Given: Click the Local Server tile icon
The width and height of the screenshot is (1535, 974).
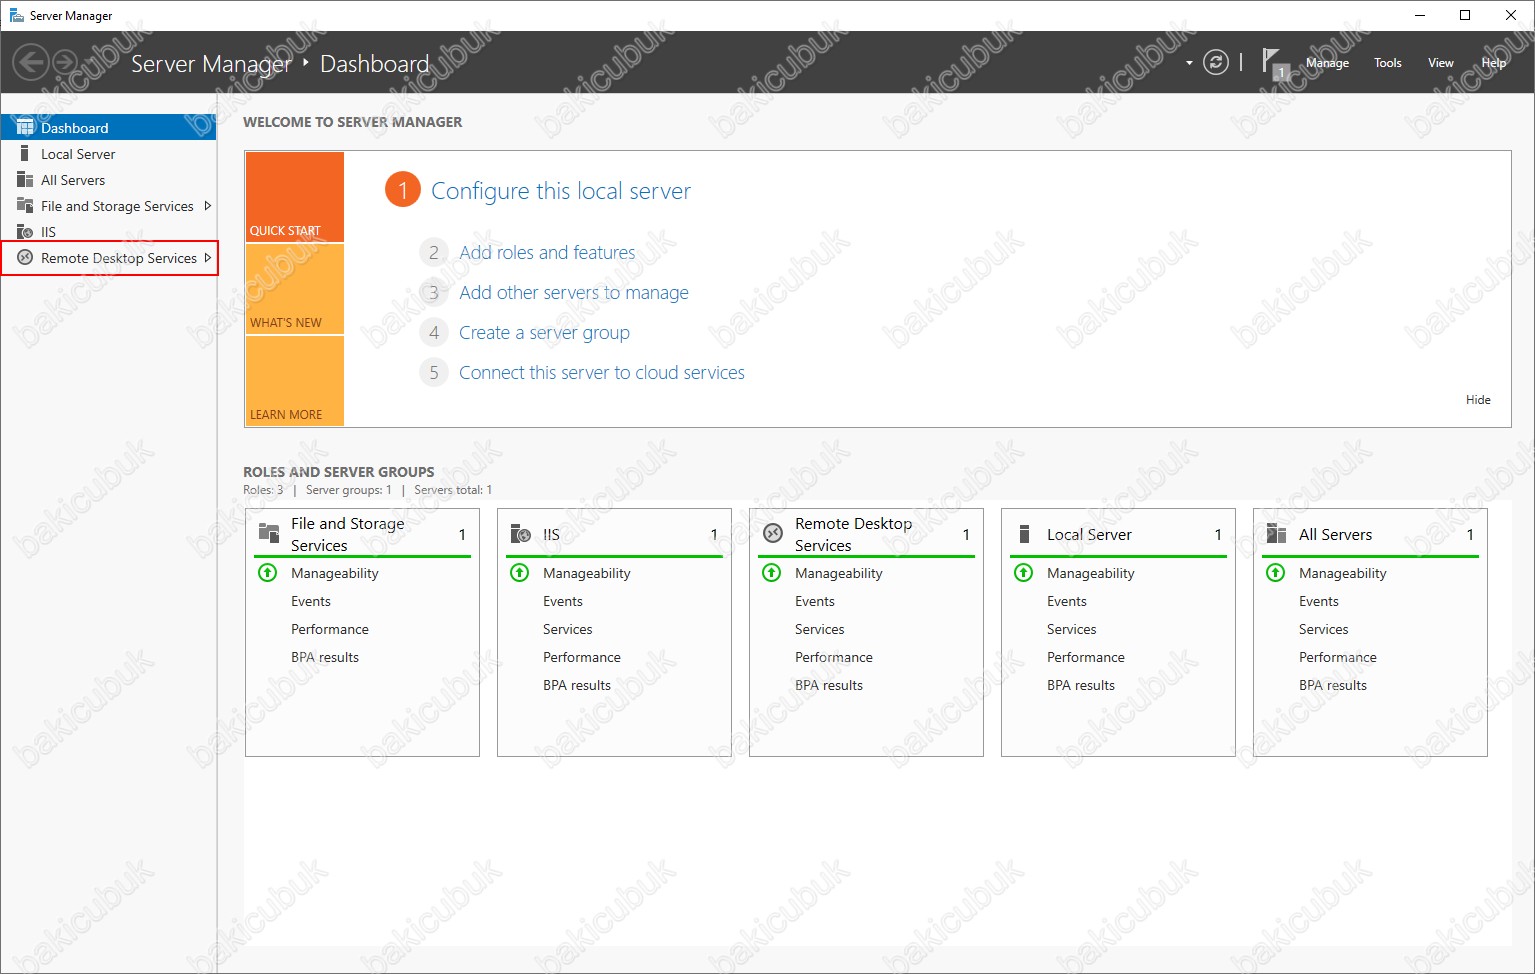Looking at the screenshot, I should click(1024, 533).
